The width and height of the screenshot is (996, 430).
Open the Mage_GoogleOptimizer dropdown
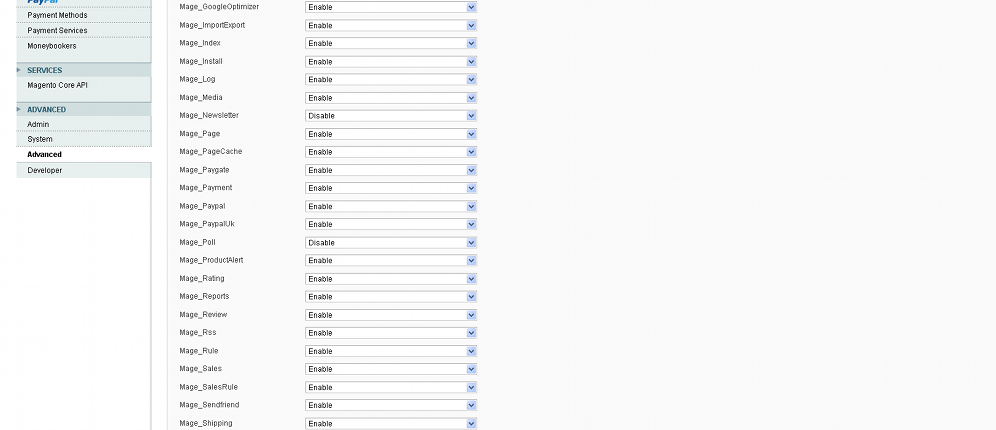pos(391,7)
